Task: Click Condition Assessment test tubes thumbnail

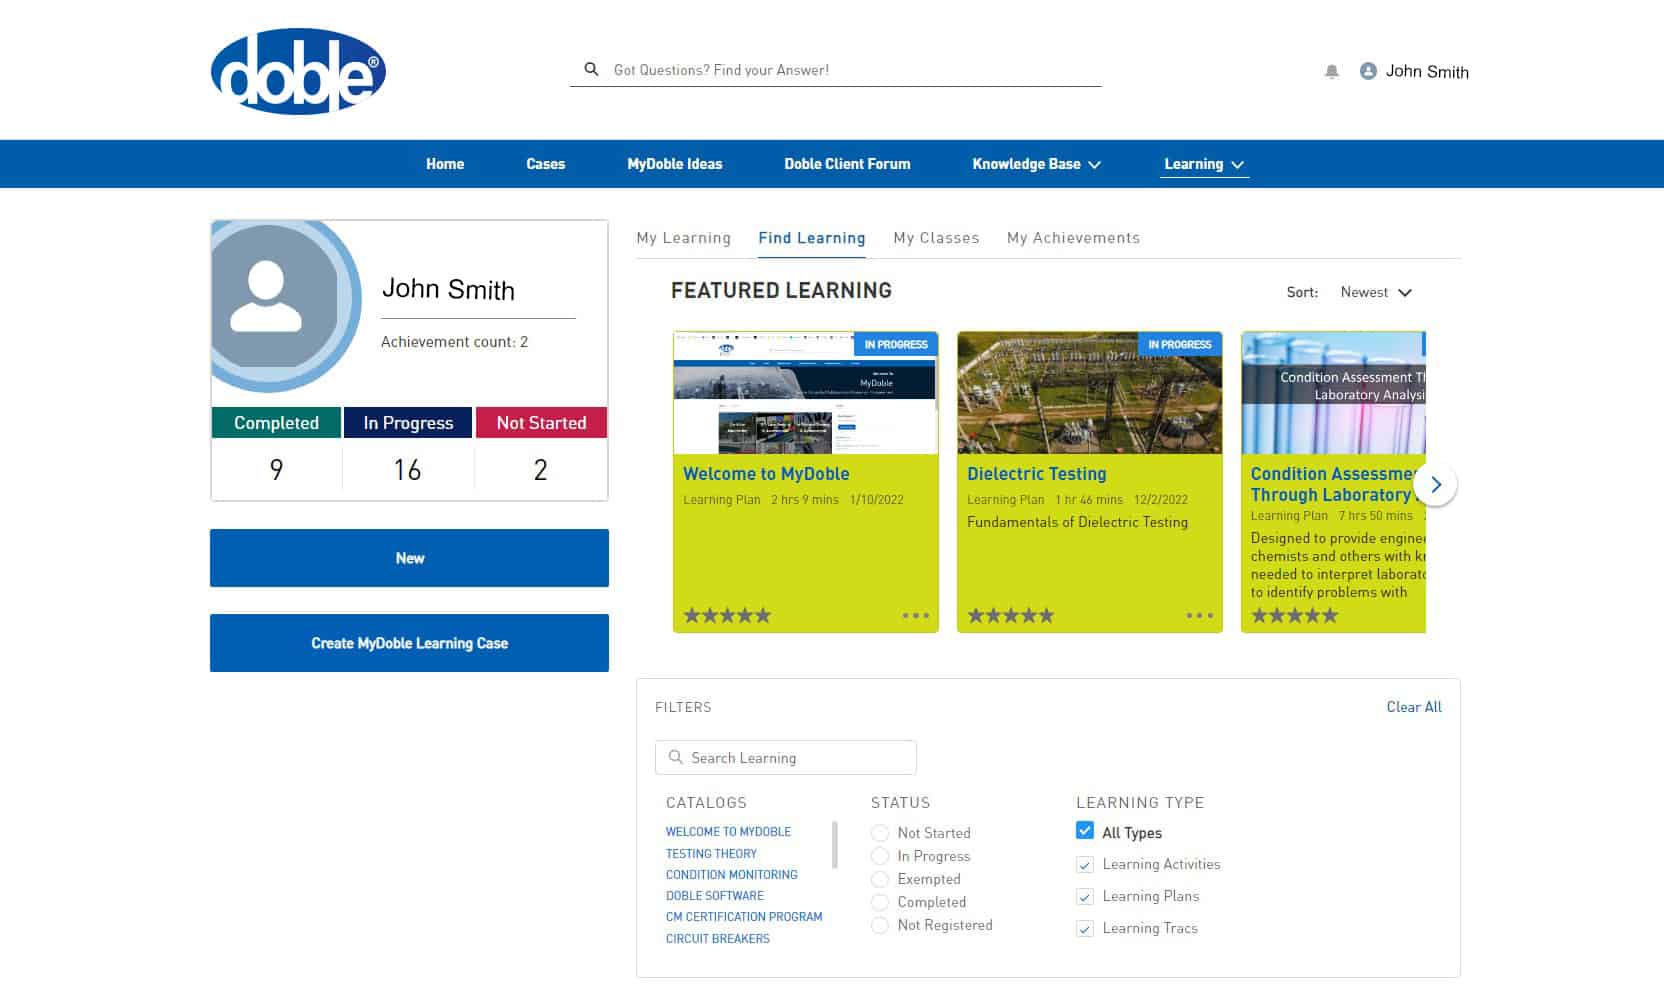Action: click(x=1334, y=393)
